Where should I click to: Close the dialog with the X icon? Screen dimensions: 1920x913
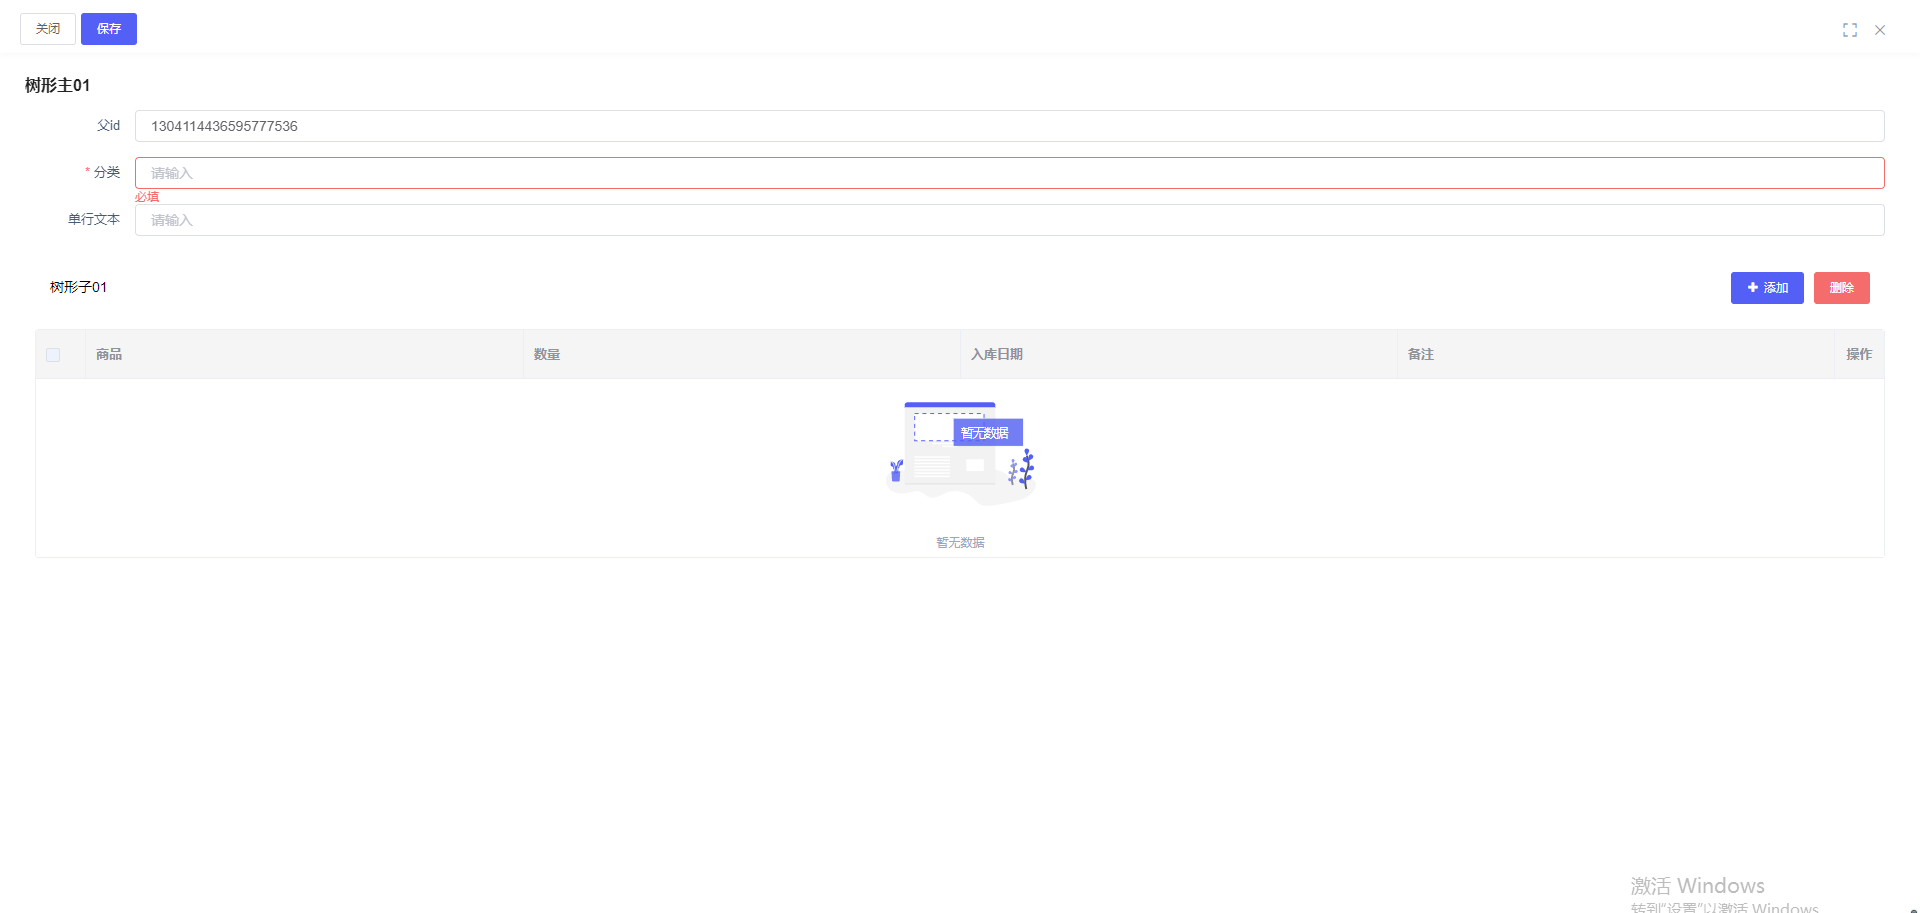pyautogui.click(x=1879, y=30)
